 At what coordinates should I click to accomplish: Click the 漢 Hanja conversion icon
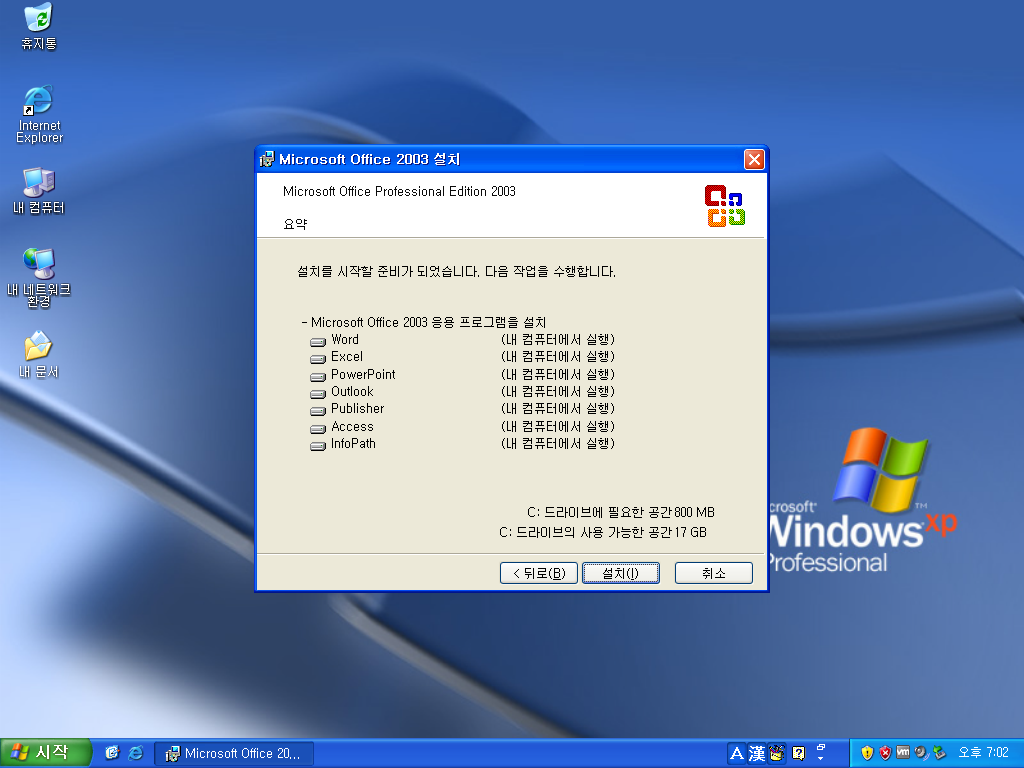tap(757, 754)
